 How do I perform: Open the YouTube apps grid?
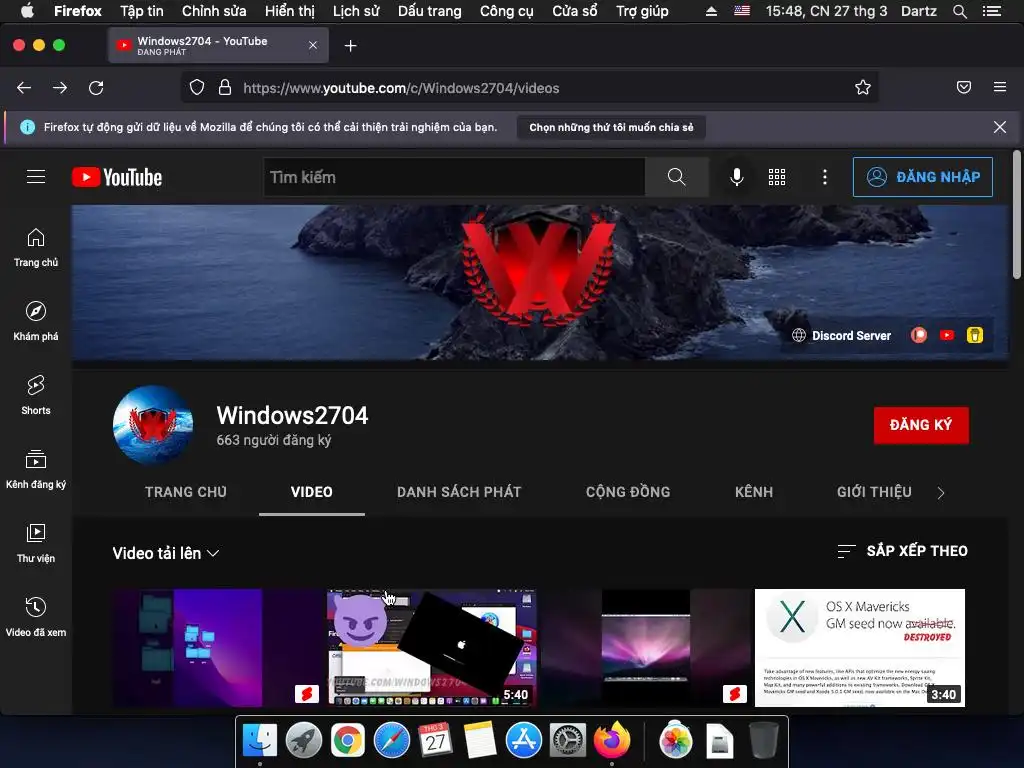pos(776,177)
